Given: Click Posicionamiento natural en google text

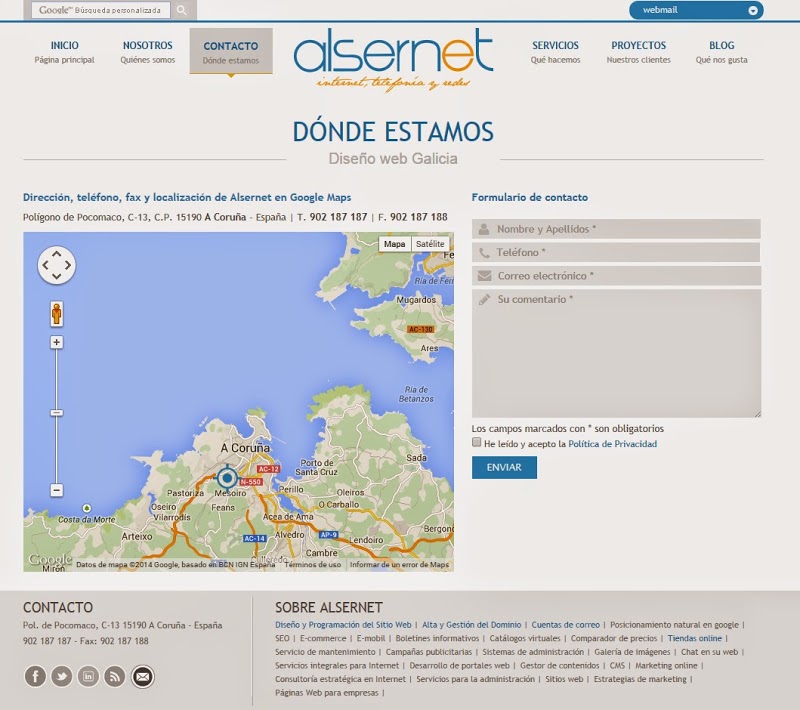Looking at the screenshot, I should 674,624.
